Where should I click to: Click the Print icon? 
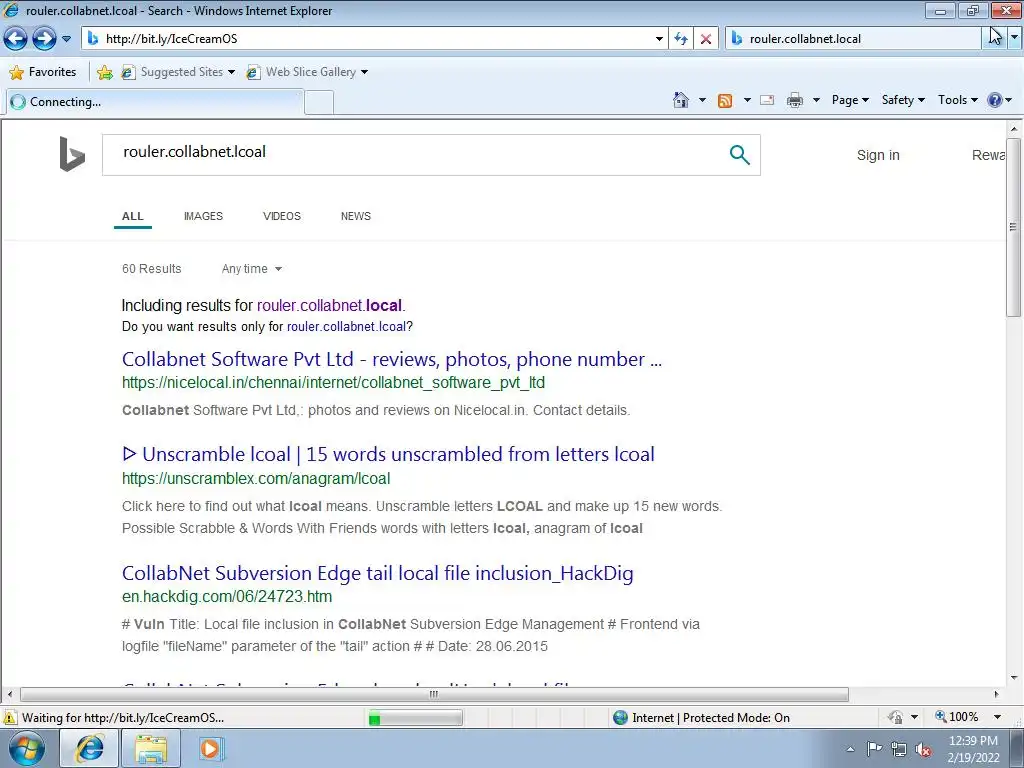(795, 100)
